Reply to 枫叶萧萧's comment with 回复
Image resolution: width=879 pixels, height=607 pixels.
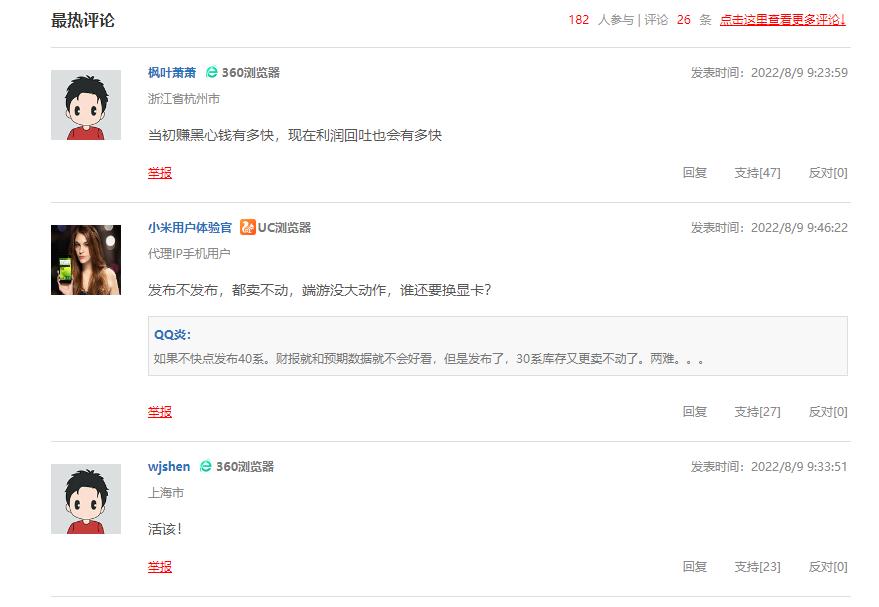point(695,172)
